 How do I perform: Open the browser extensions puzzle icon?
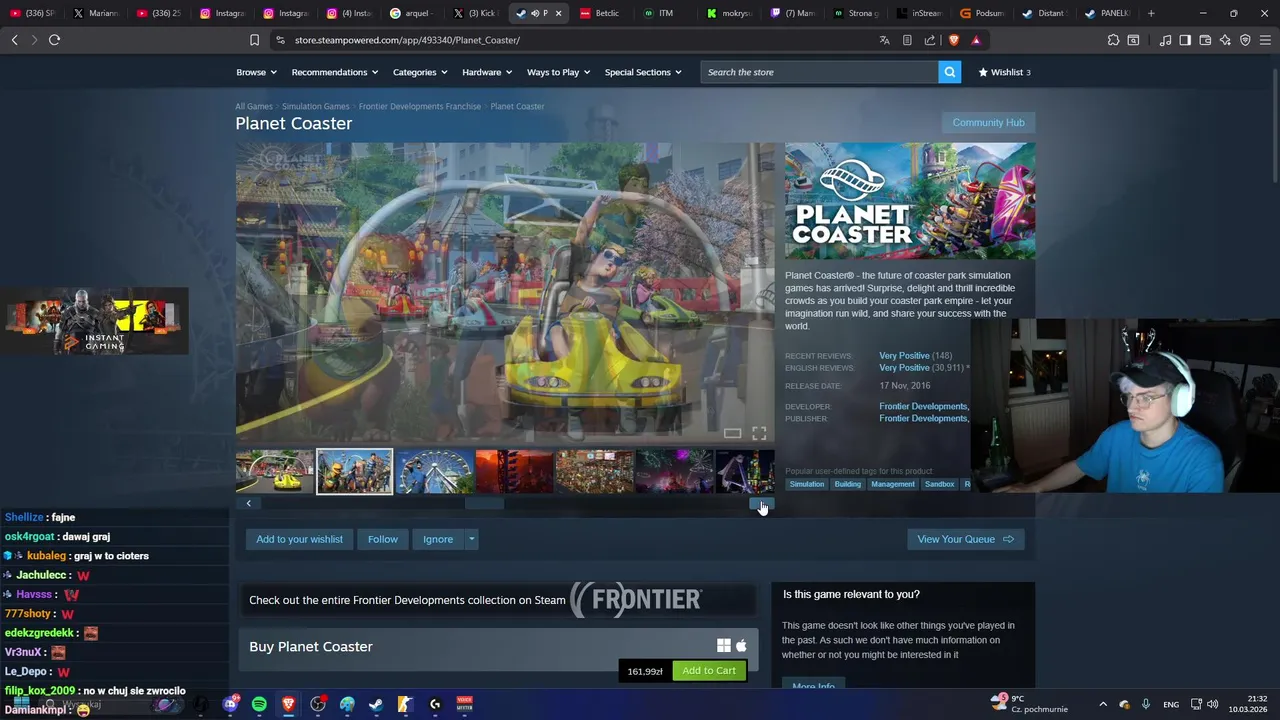[x=1113, y=40]
